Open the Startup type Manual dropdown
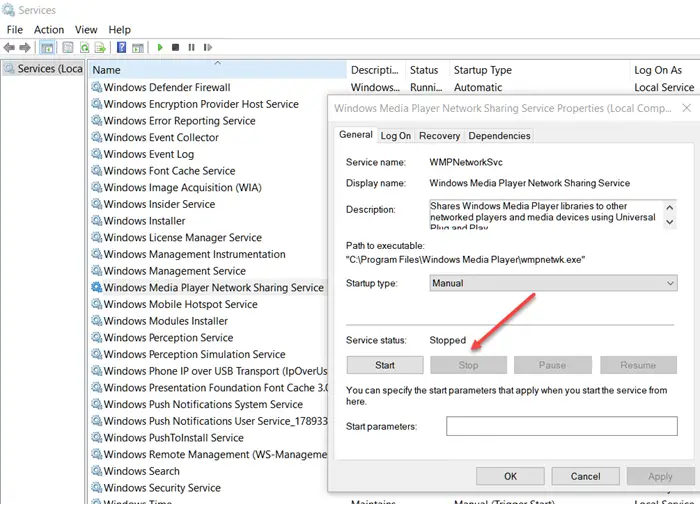 pos(553,283)
